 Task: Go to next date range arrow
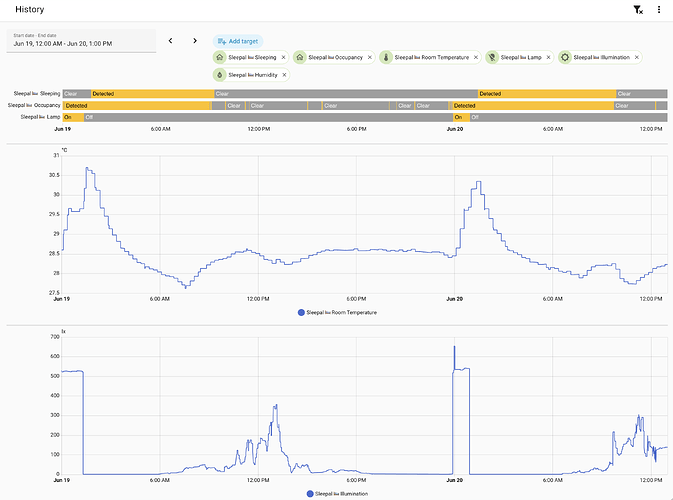195,41
